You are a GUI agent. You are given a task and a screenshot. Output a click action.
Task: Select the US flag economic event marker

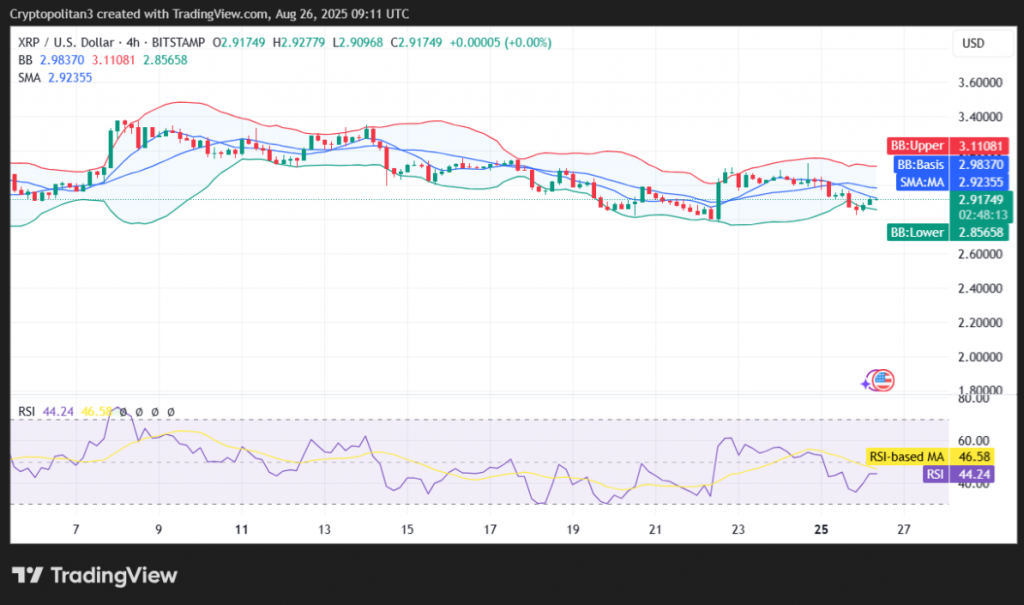tap(877, 380)
